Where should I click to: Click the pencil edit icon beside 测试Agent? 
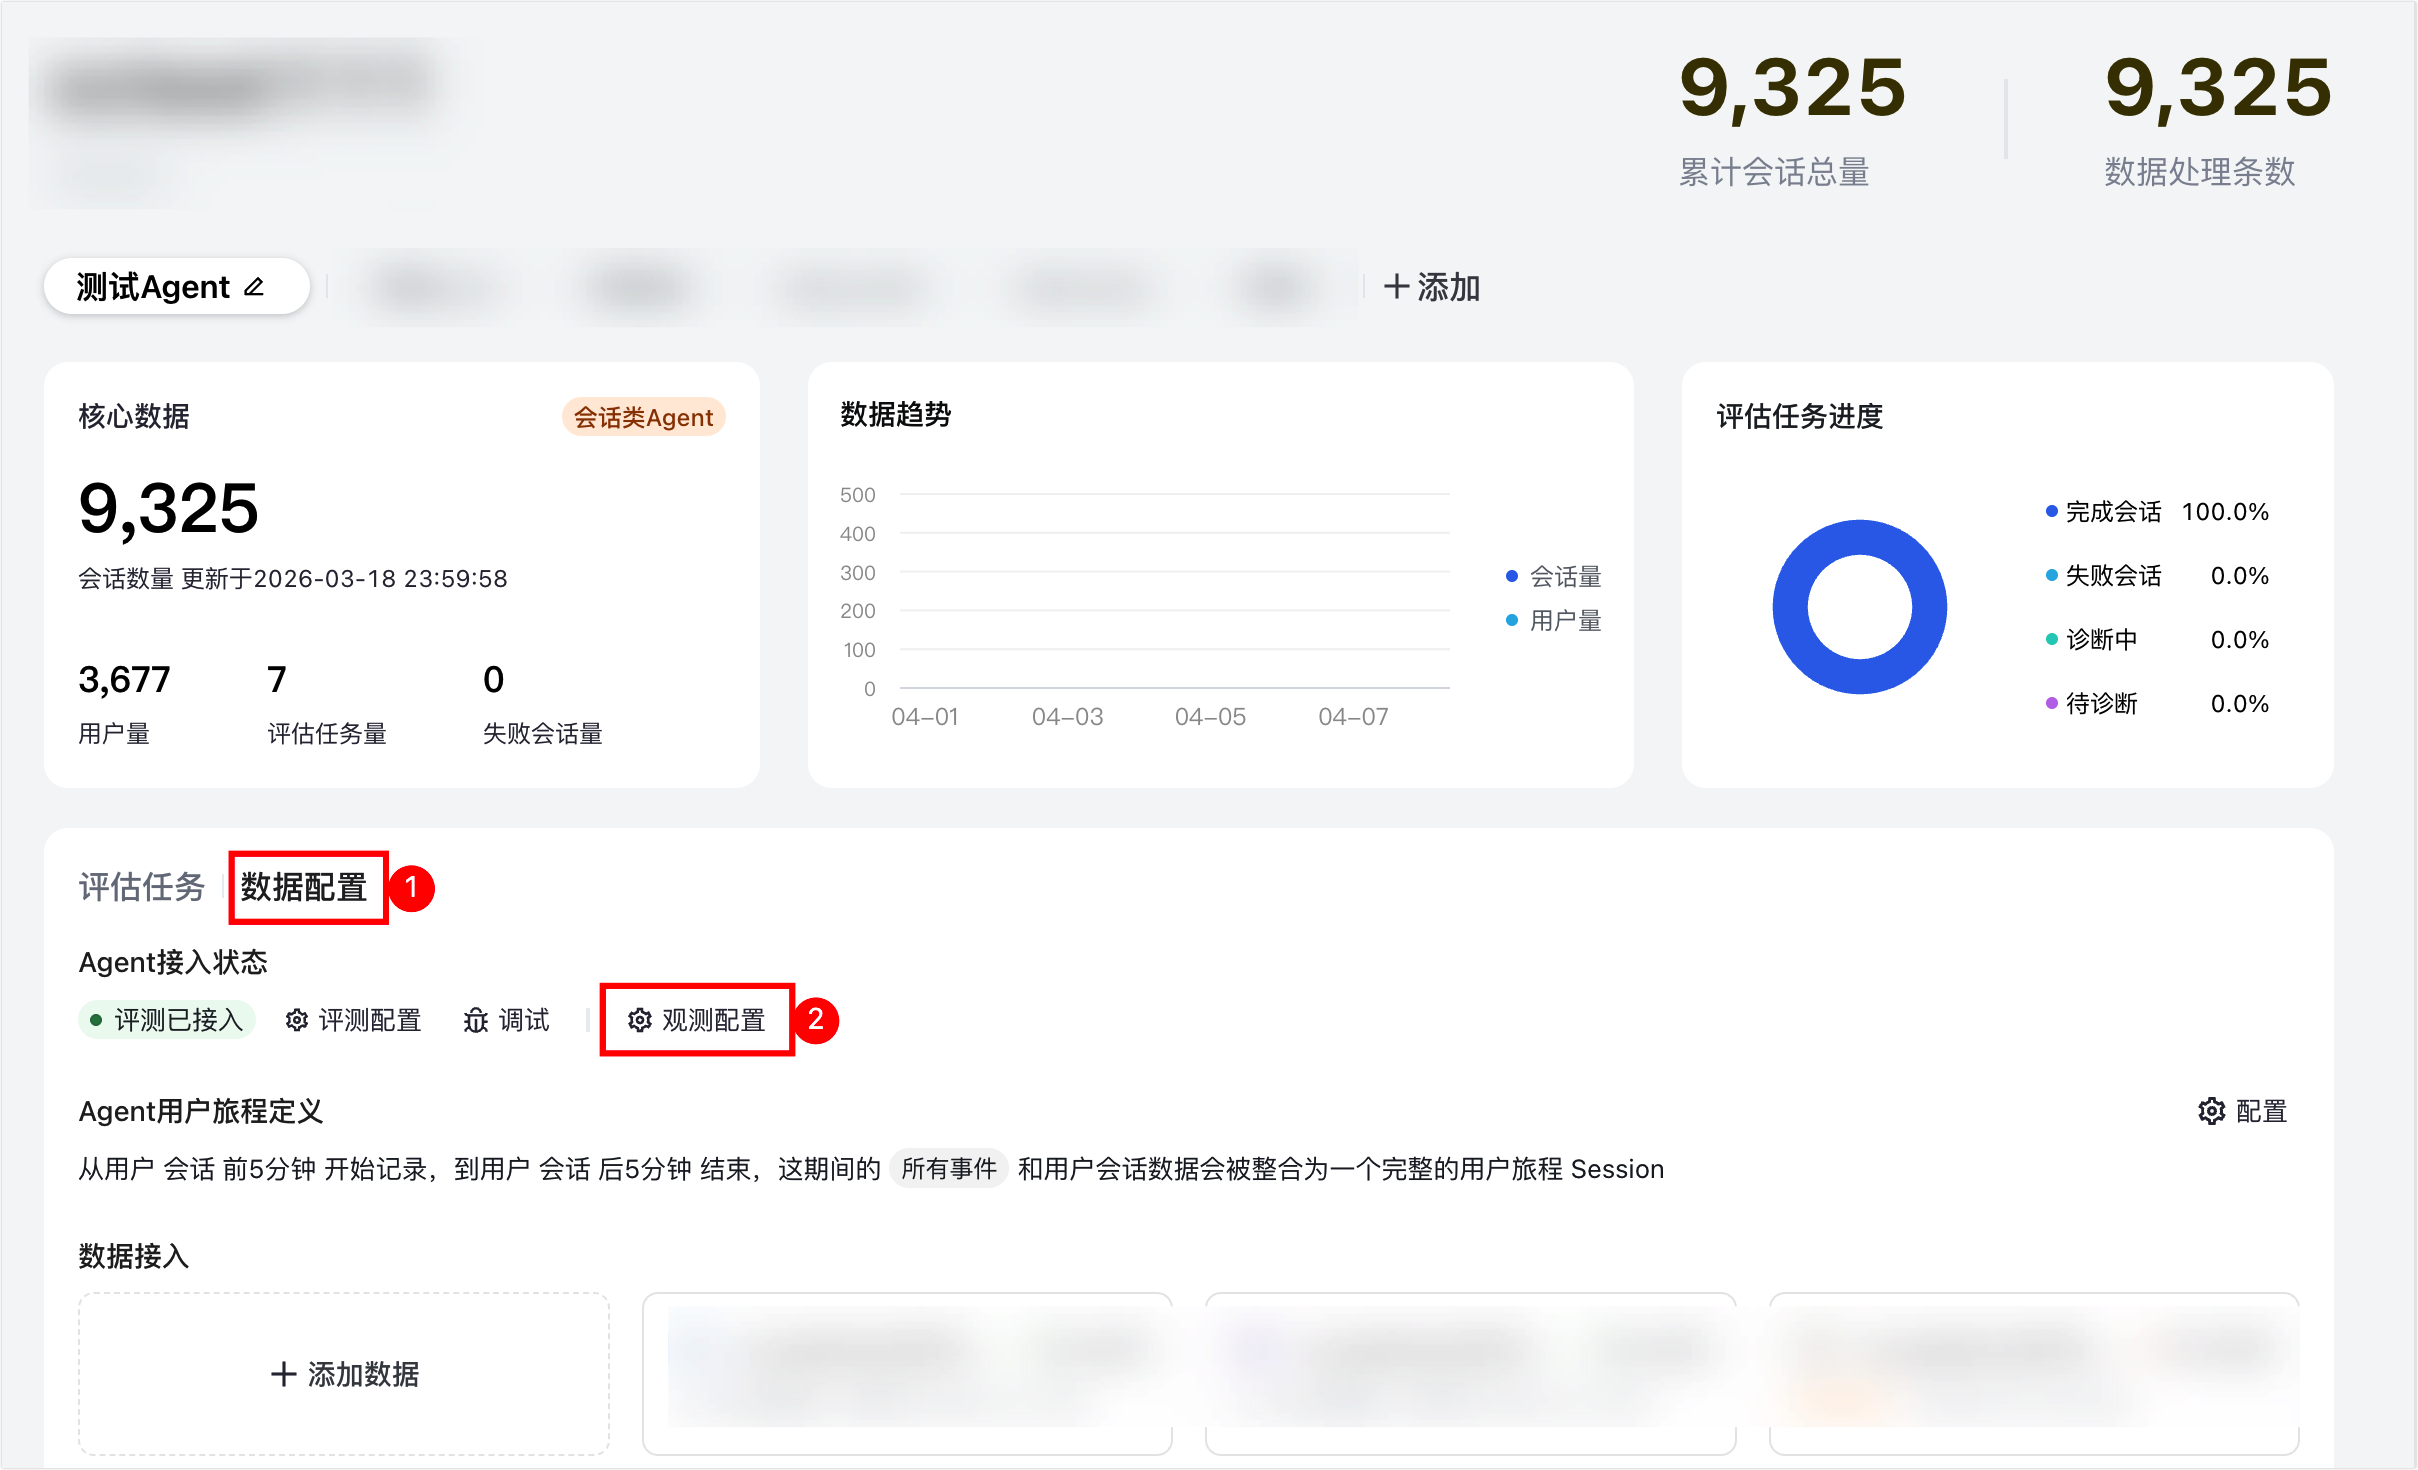[x=254, y=287]
